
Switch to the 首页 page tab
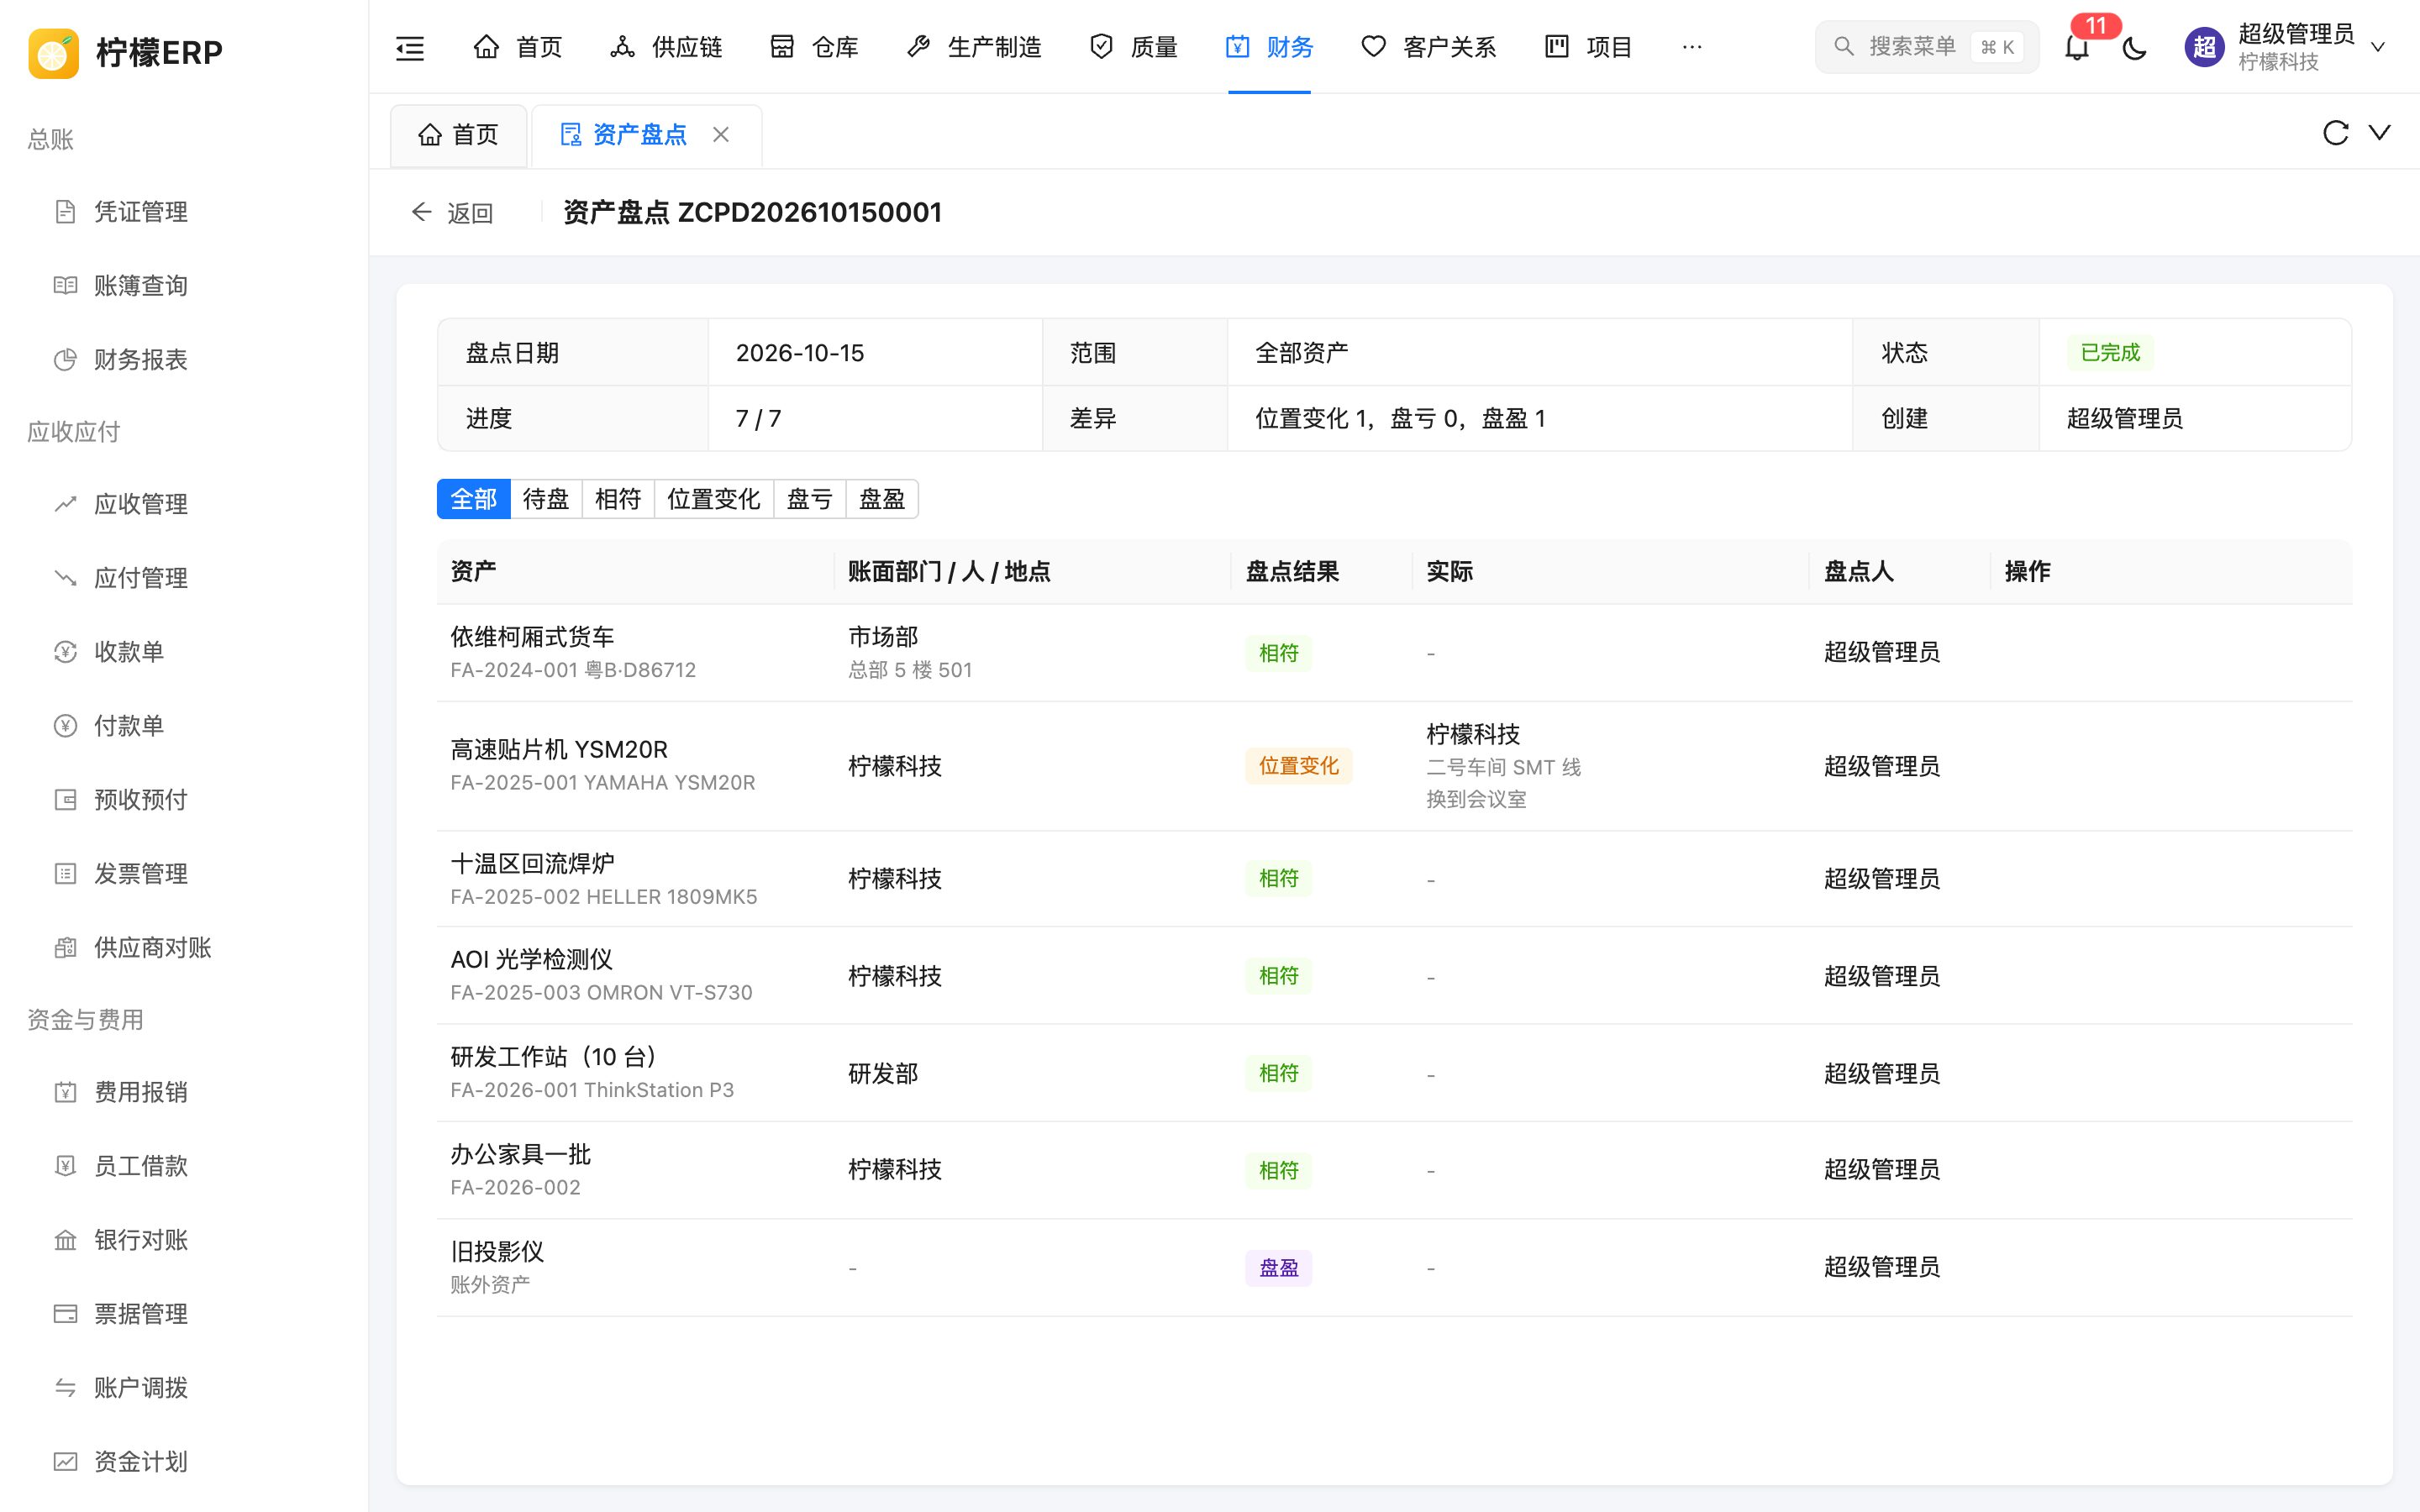458,135
